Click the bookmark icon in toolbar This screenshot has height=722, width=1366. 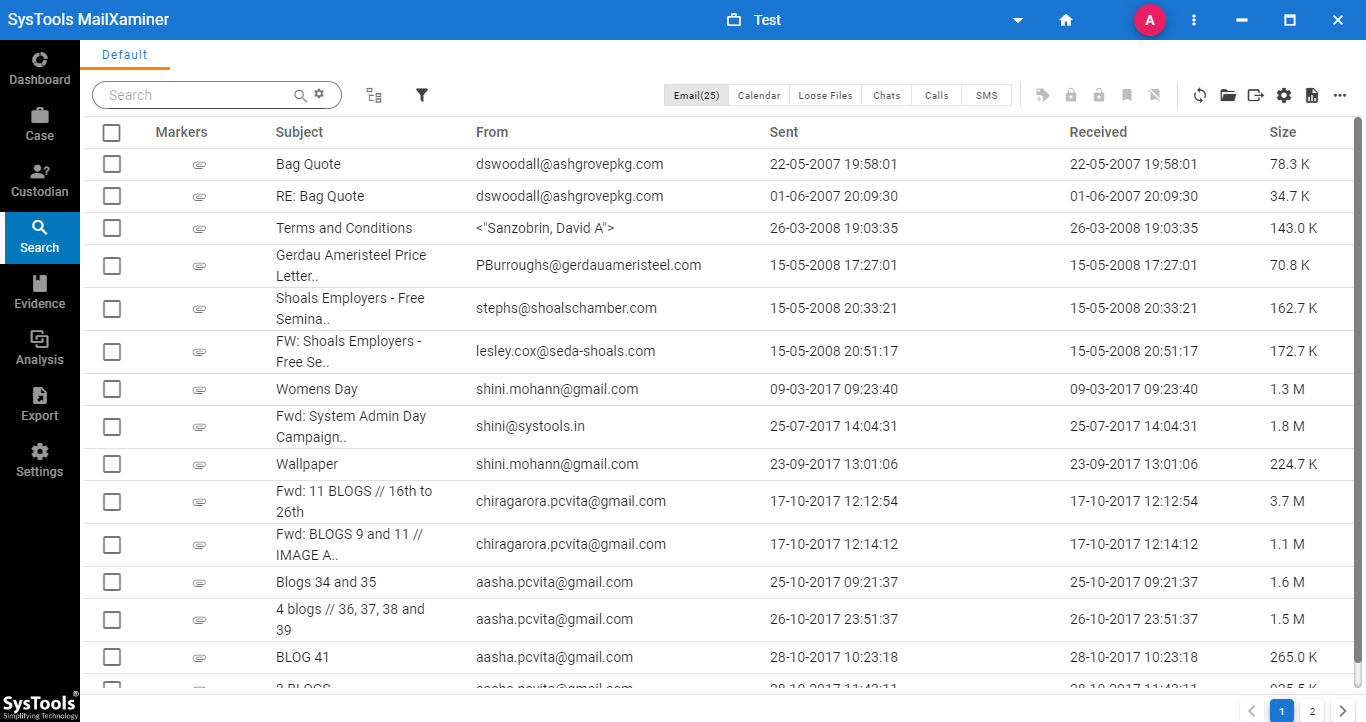1127,95
